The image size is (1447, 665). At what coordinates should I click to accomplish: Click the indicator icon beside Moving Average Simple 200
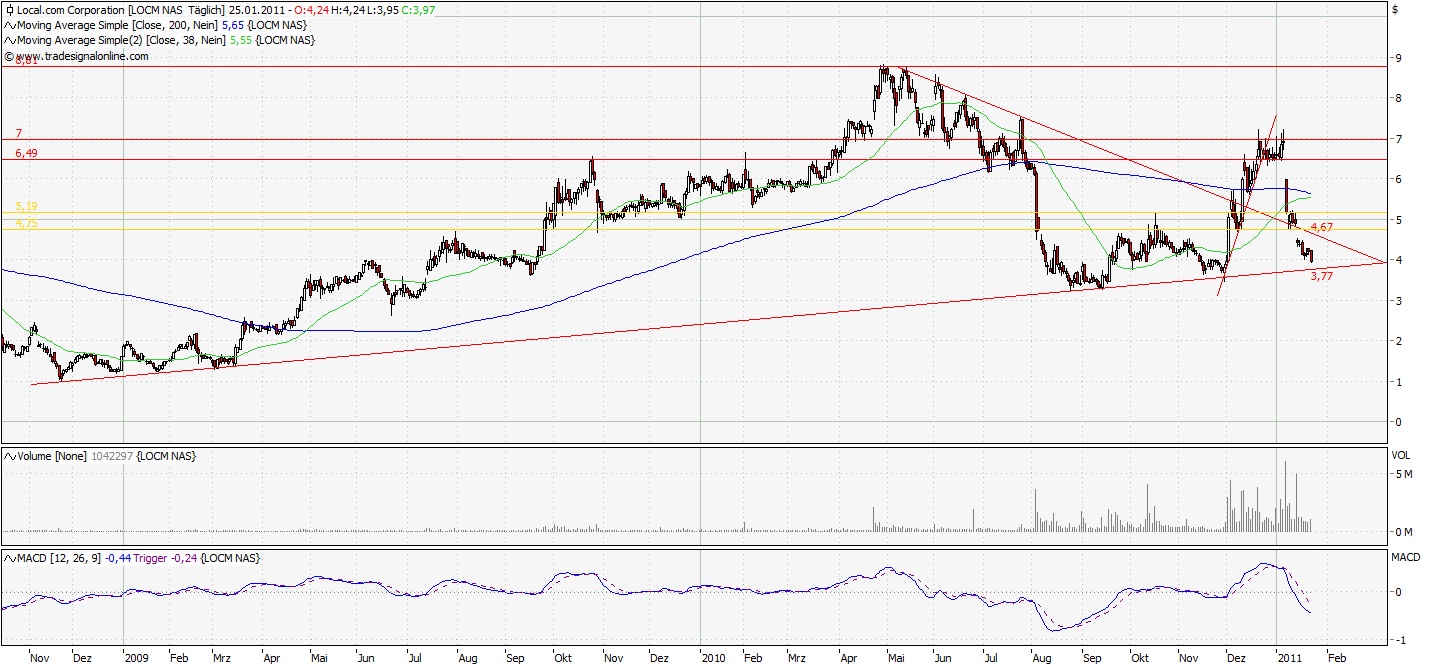pos(9,24)
